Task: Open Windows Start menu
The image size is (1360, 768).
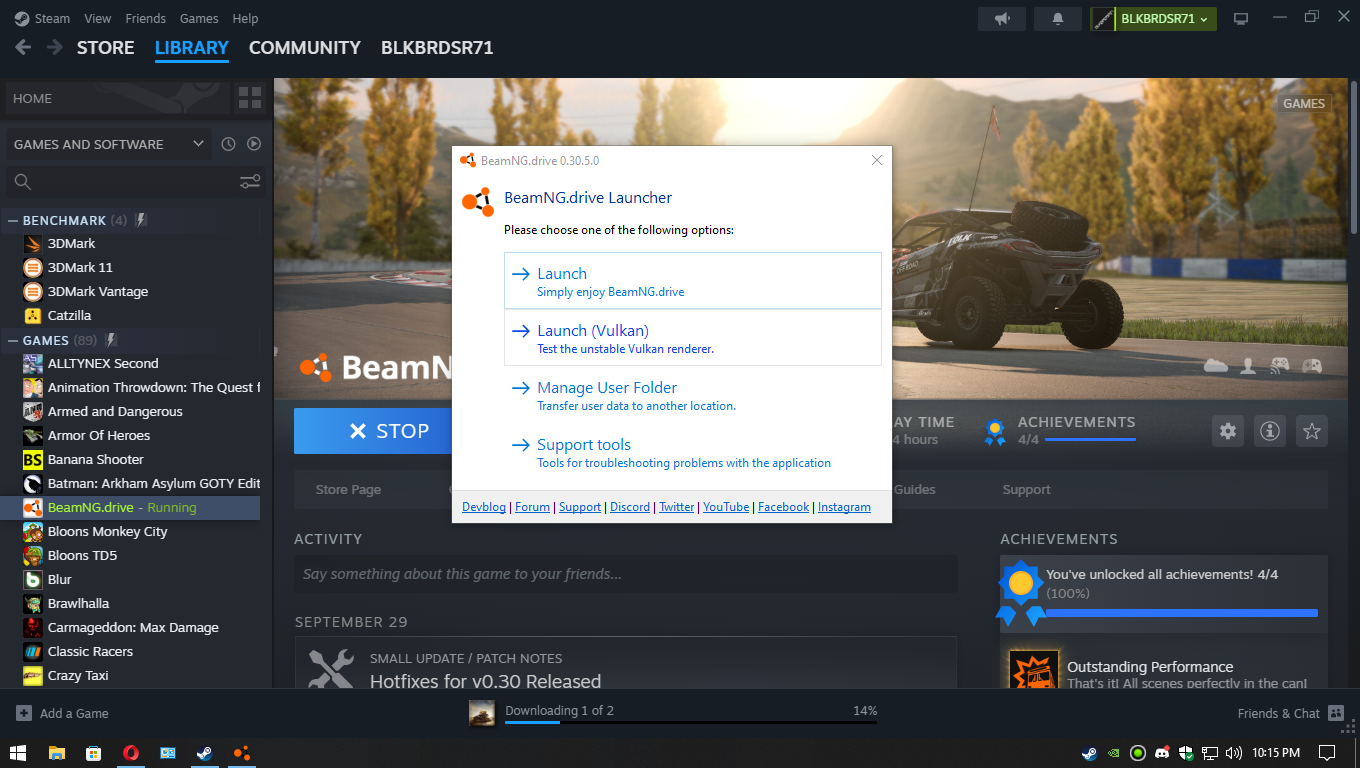Action: pyautogui.click(x=18, y=752)
